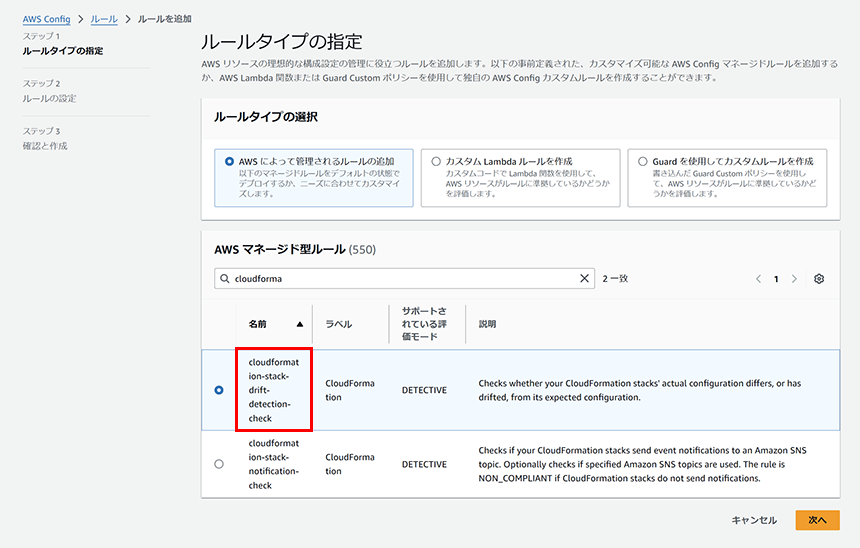Open the ルール breadcrumb link

click(104, 19)
